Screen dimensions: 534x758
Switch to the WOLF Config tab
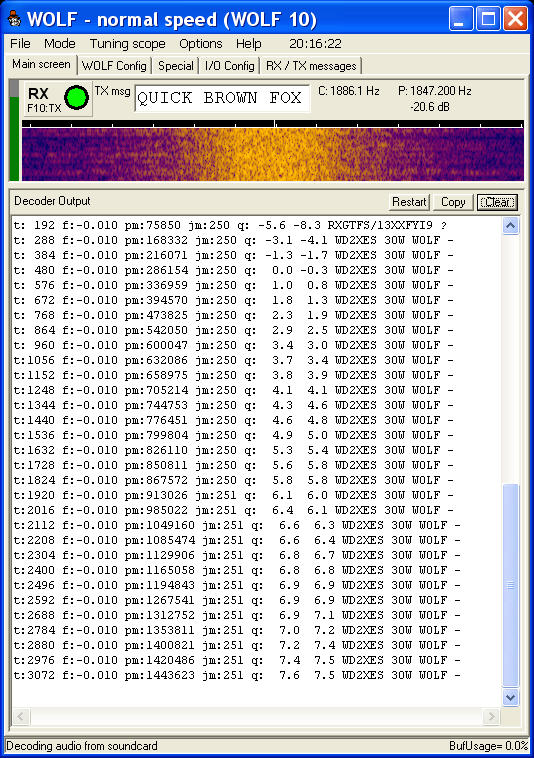click(x=114, y=66)
